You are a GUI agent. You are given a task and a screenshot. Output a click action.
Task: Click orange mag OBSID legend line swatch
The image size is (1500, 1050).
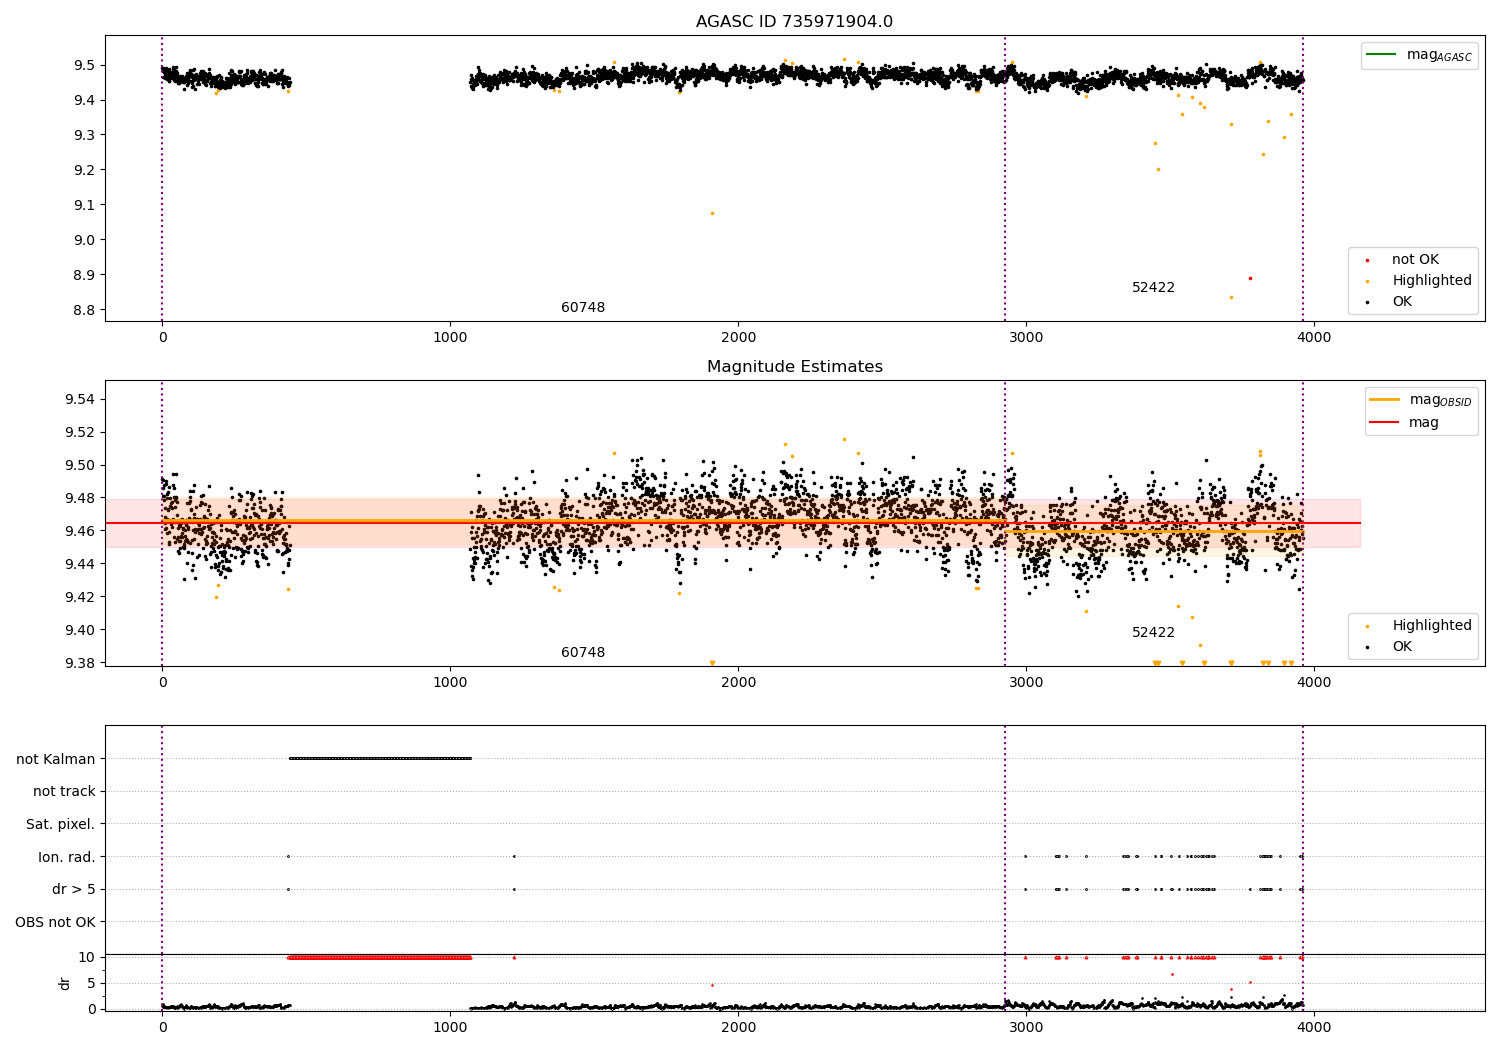pos(1384,400)
